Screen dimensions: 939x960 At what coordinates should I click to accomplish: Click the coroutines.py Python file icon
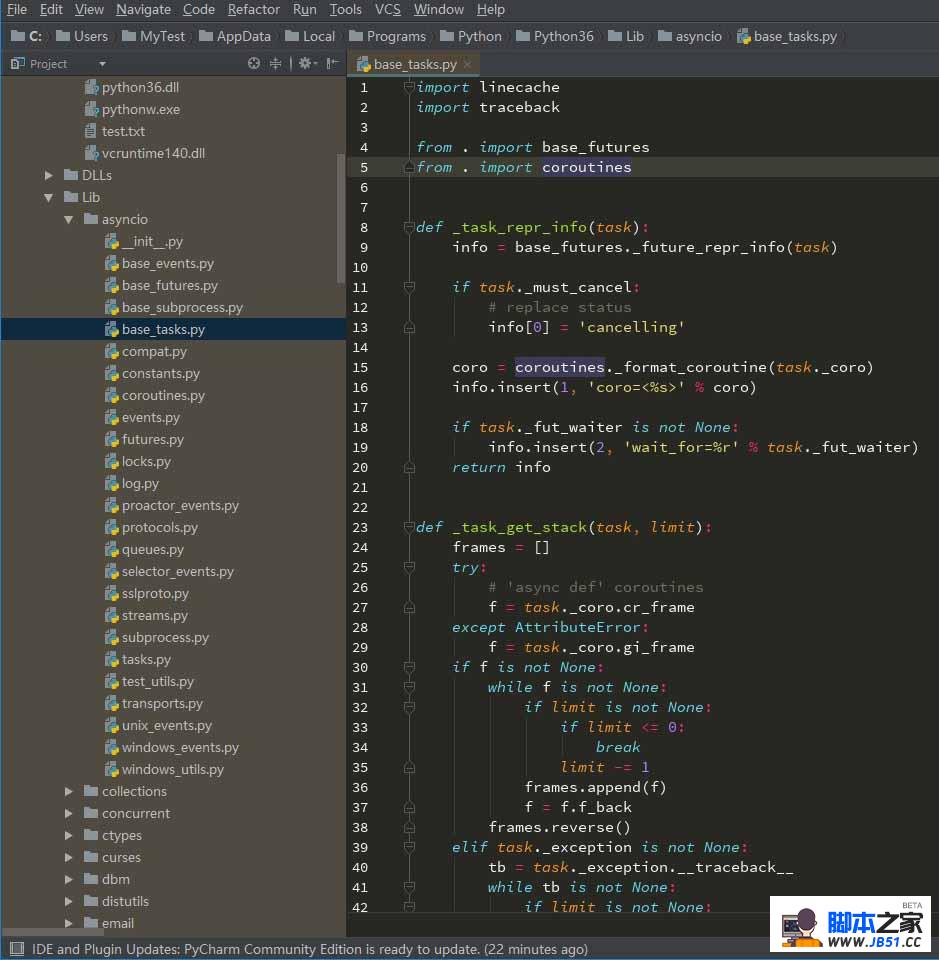111,396
